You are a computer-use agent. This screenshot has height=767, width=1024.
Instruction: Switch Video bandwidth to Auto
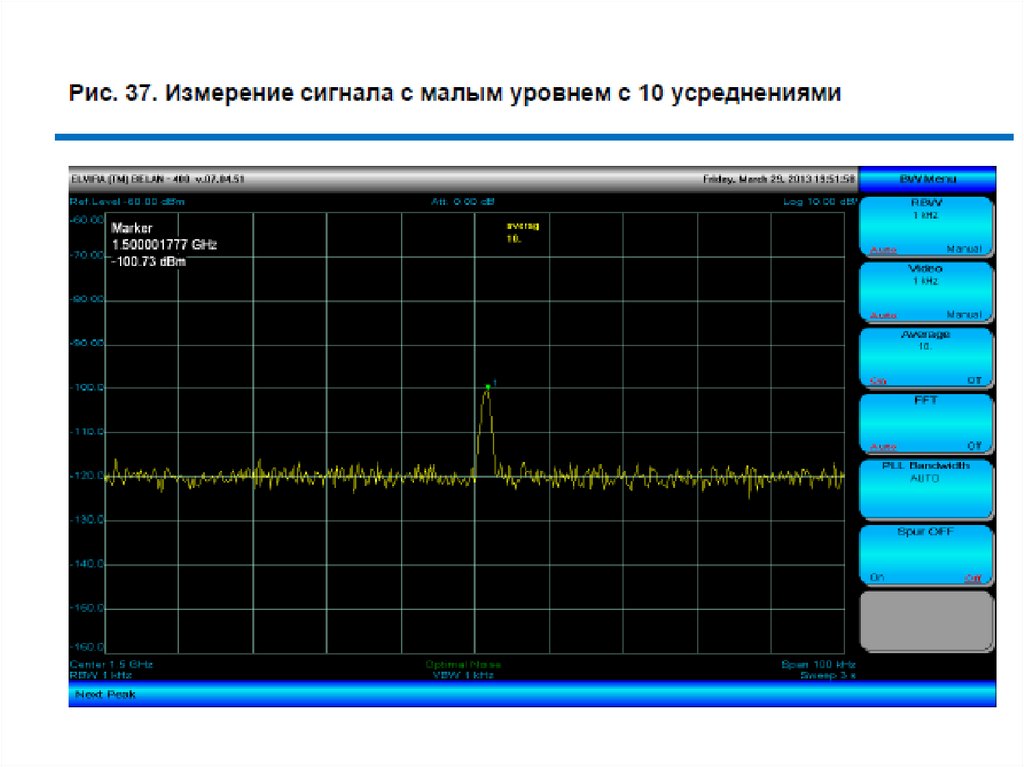[x=882, y=315]
